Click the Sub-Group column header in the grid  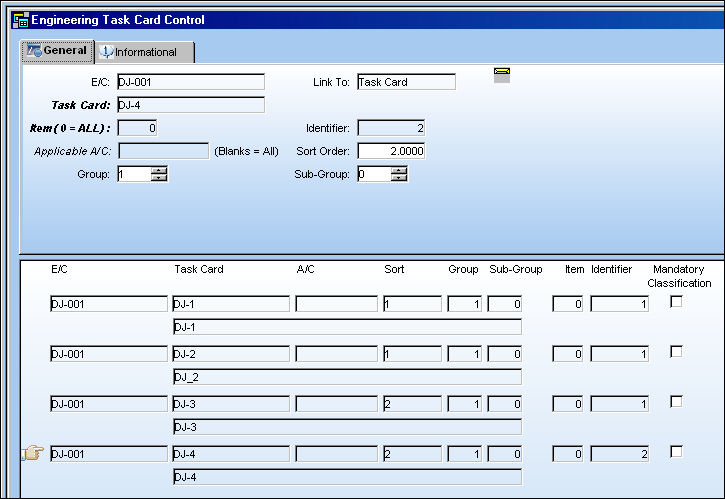[x=516, y=269]
